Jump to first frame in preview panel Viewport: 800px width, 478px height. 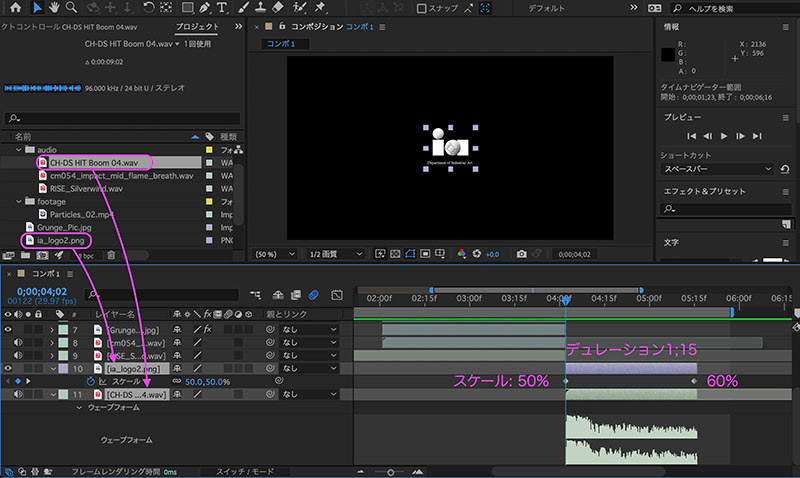(x=691, y=136)
